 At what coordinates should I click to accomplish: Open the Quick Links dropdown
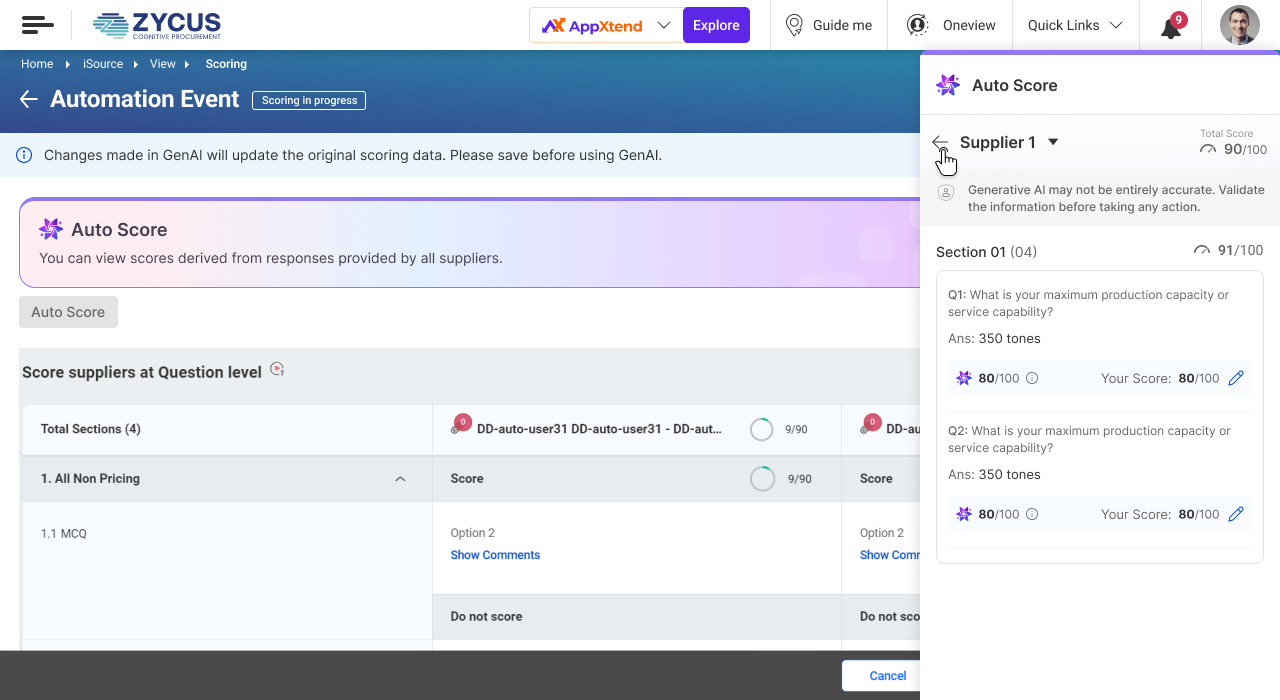[1075, 25]
